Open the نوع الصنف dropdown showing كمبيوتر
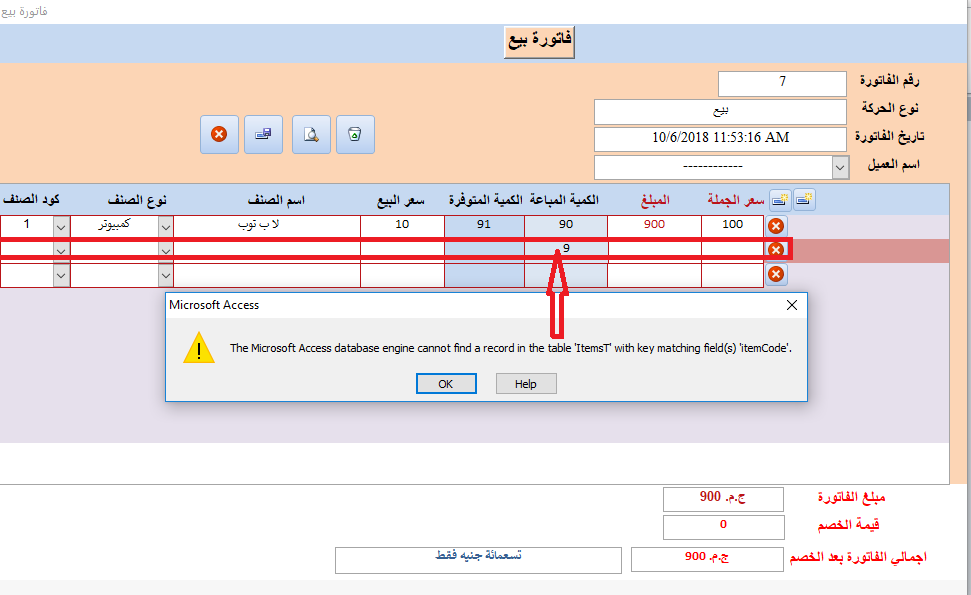 pyautogui.click(x=165, y=225)
